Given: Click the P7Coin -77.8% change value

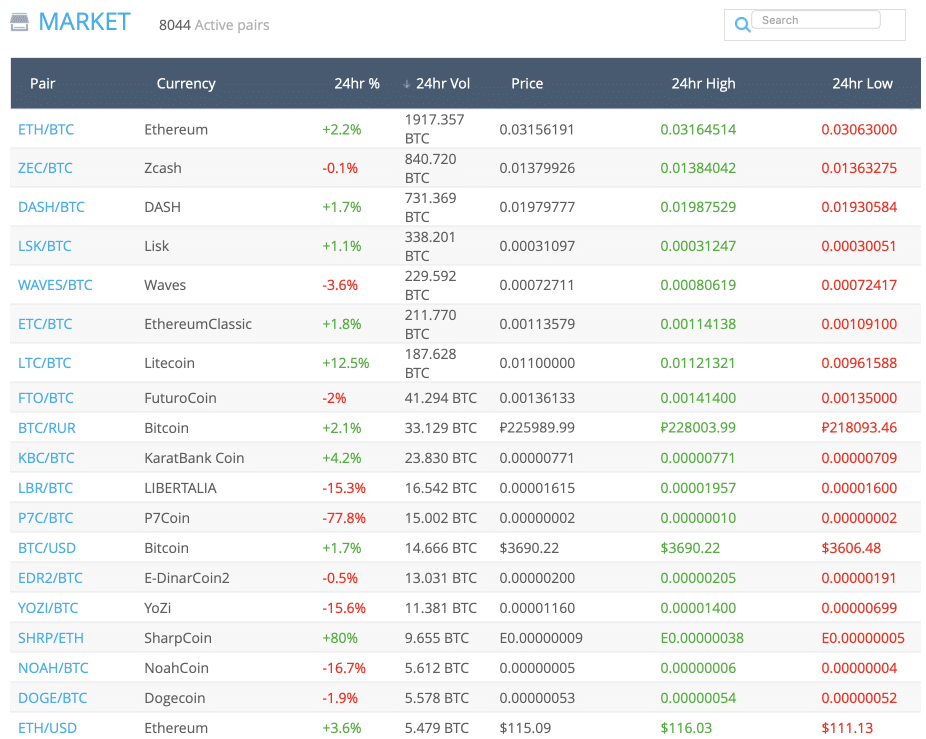Looking at the screenshot, I should point(344,518).
